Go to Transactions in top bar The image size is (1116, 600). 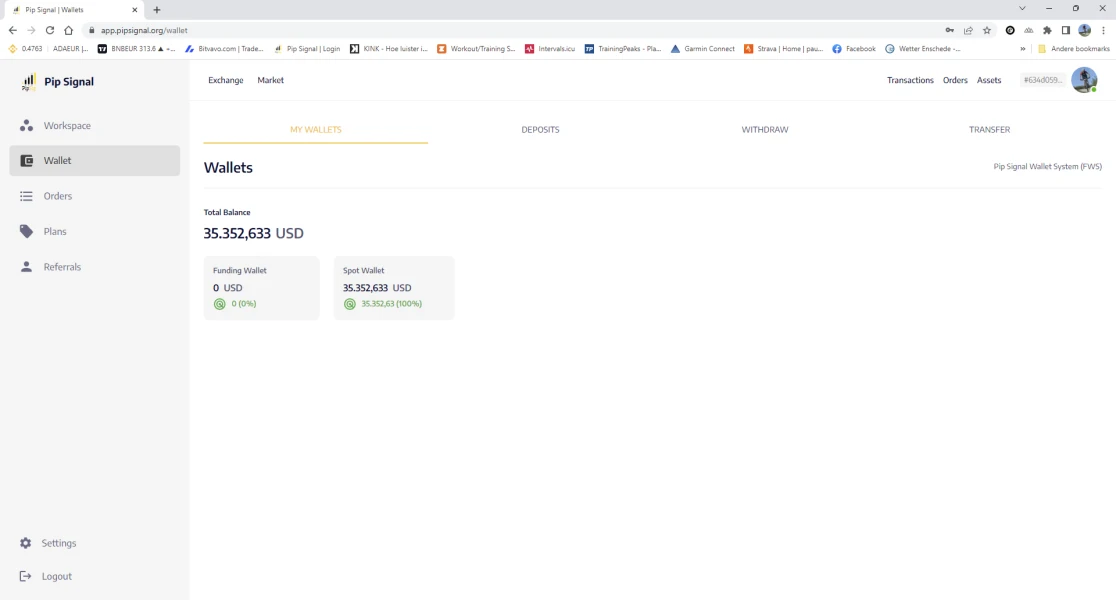(910, 80)
